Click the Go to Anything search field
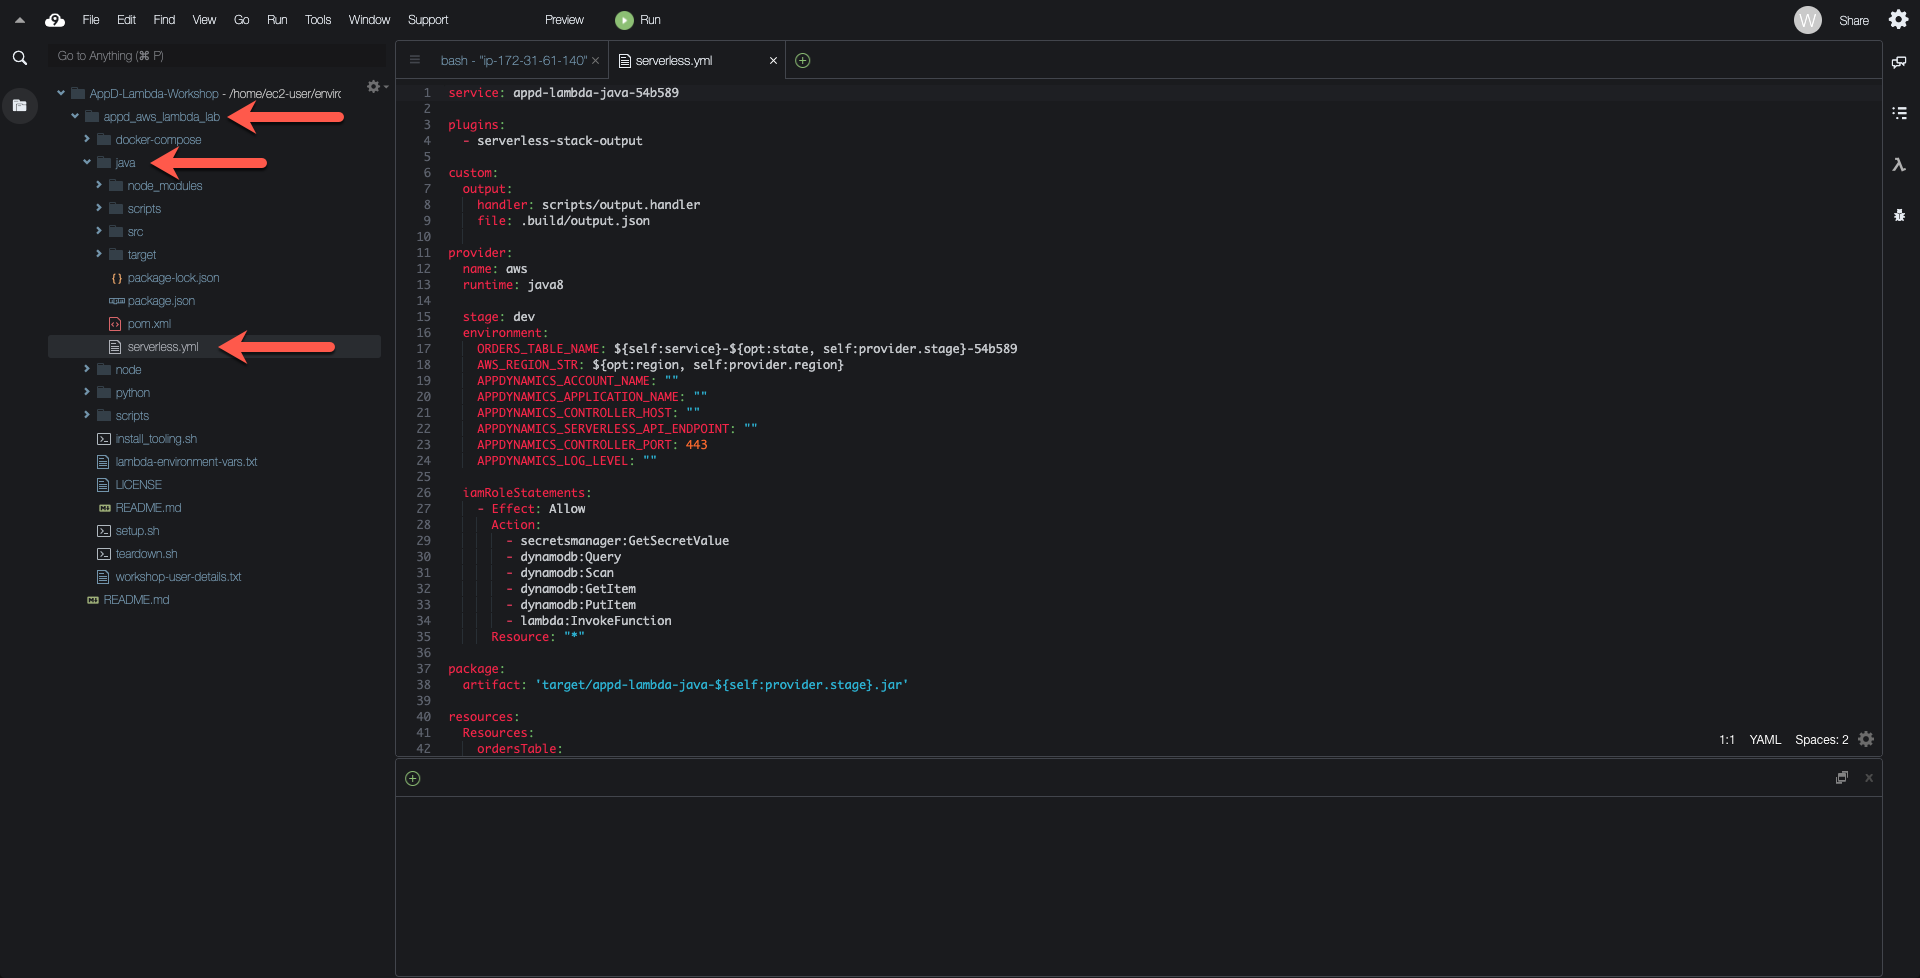The image size is (1920, 978). click(x=215, y=56)
